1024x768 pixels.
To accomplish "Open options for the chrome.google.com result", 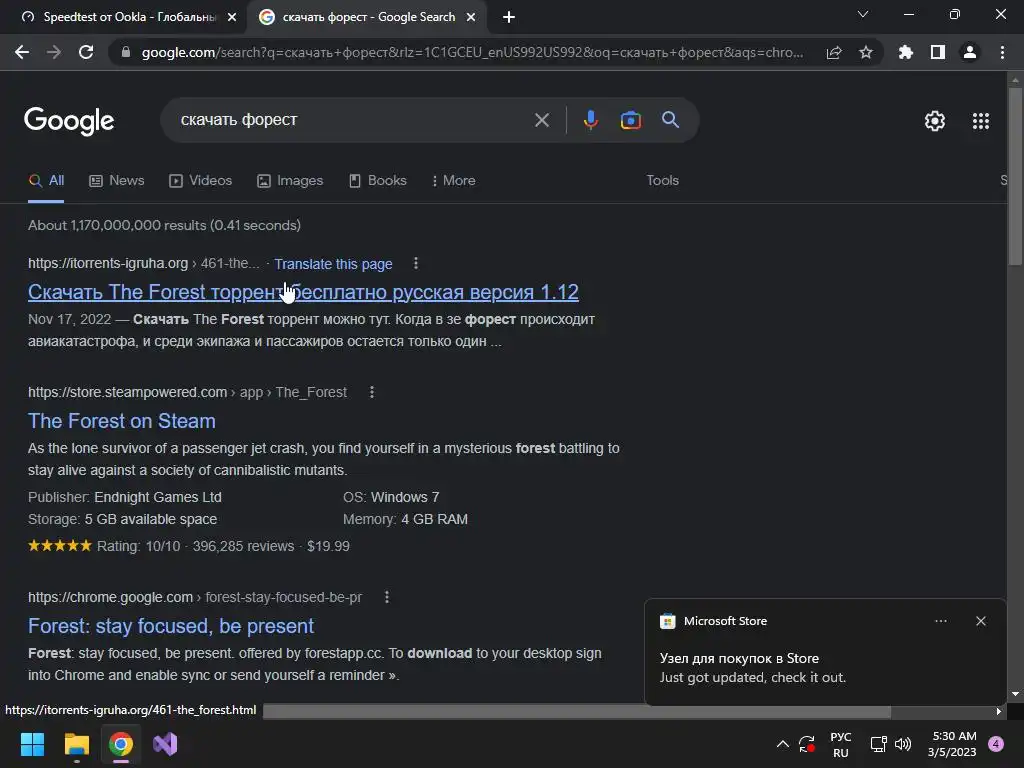I will coord(387,597).
